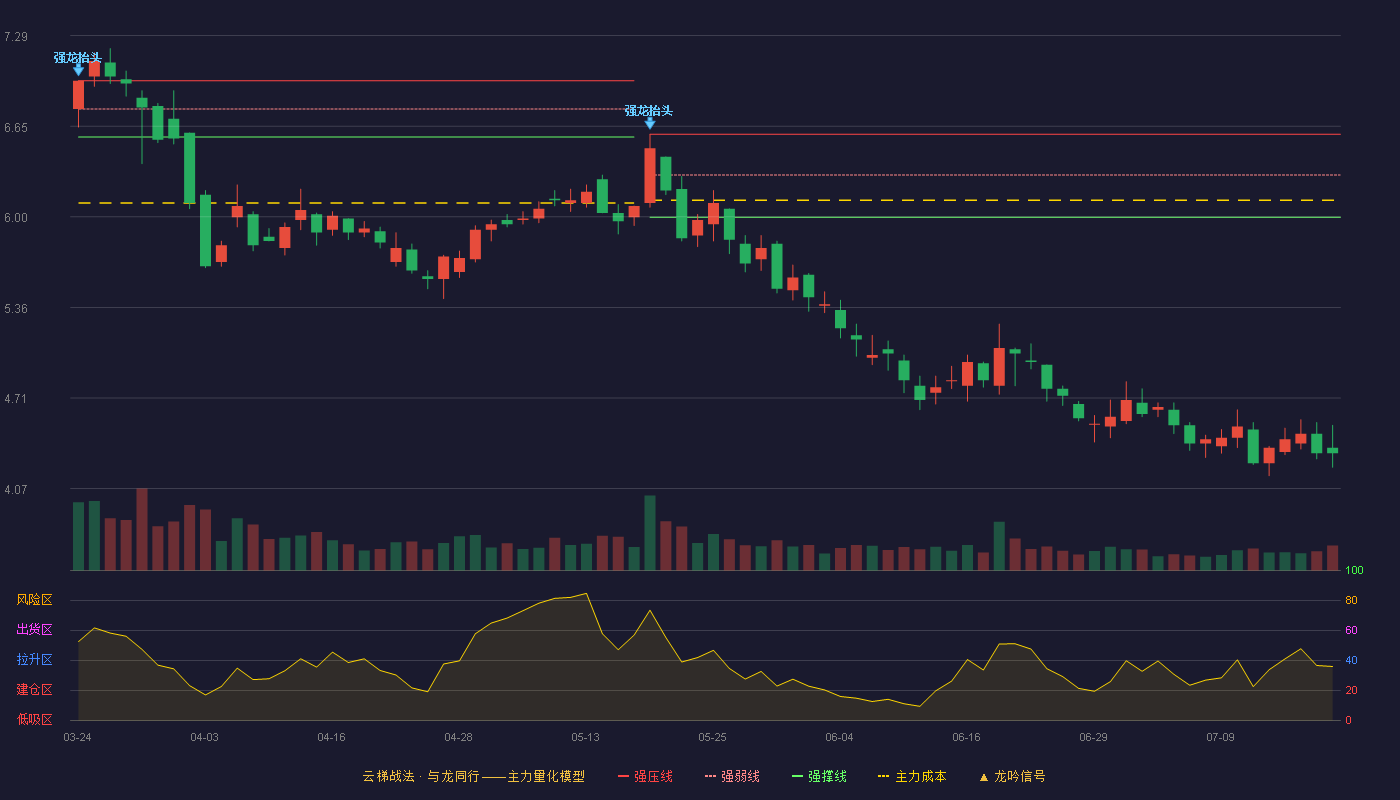Image resolution: width=1400 pixels, height=800 pixels.
Task: Click the 04-16 date label
Action: (x=332, y=737)
